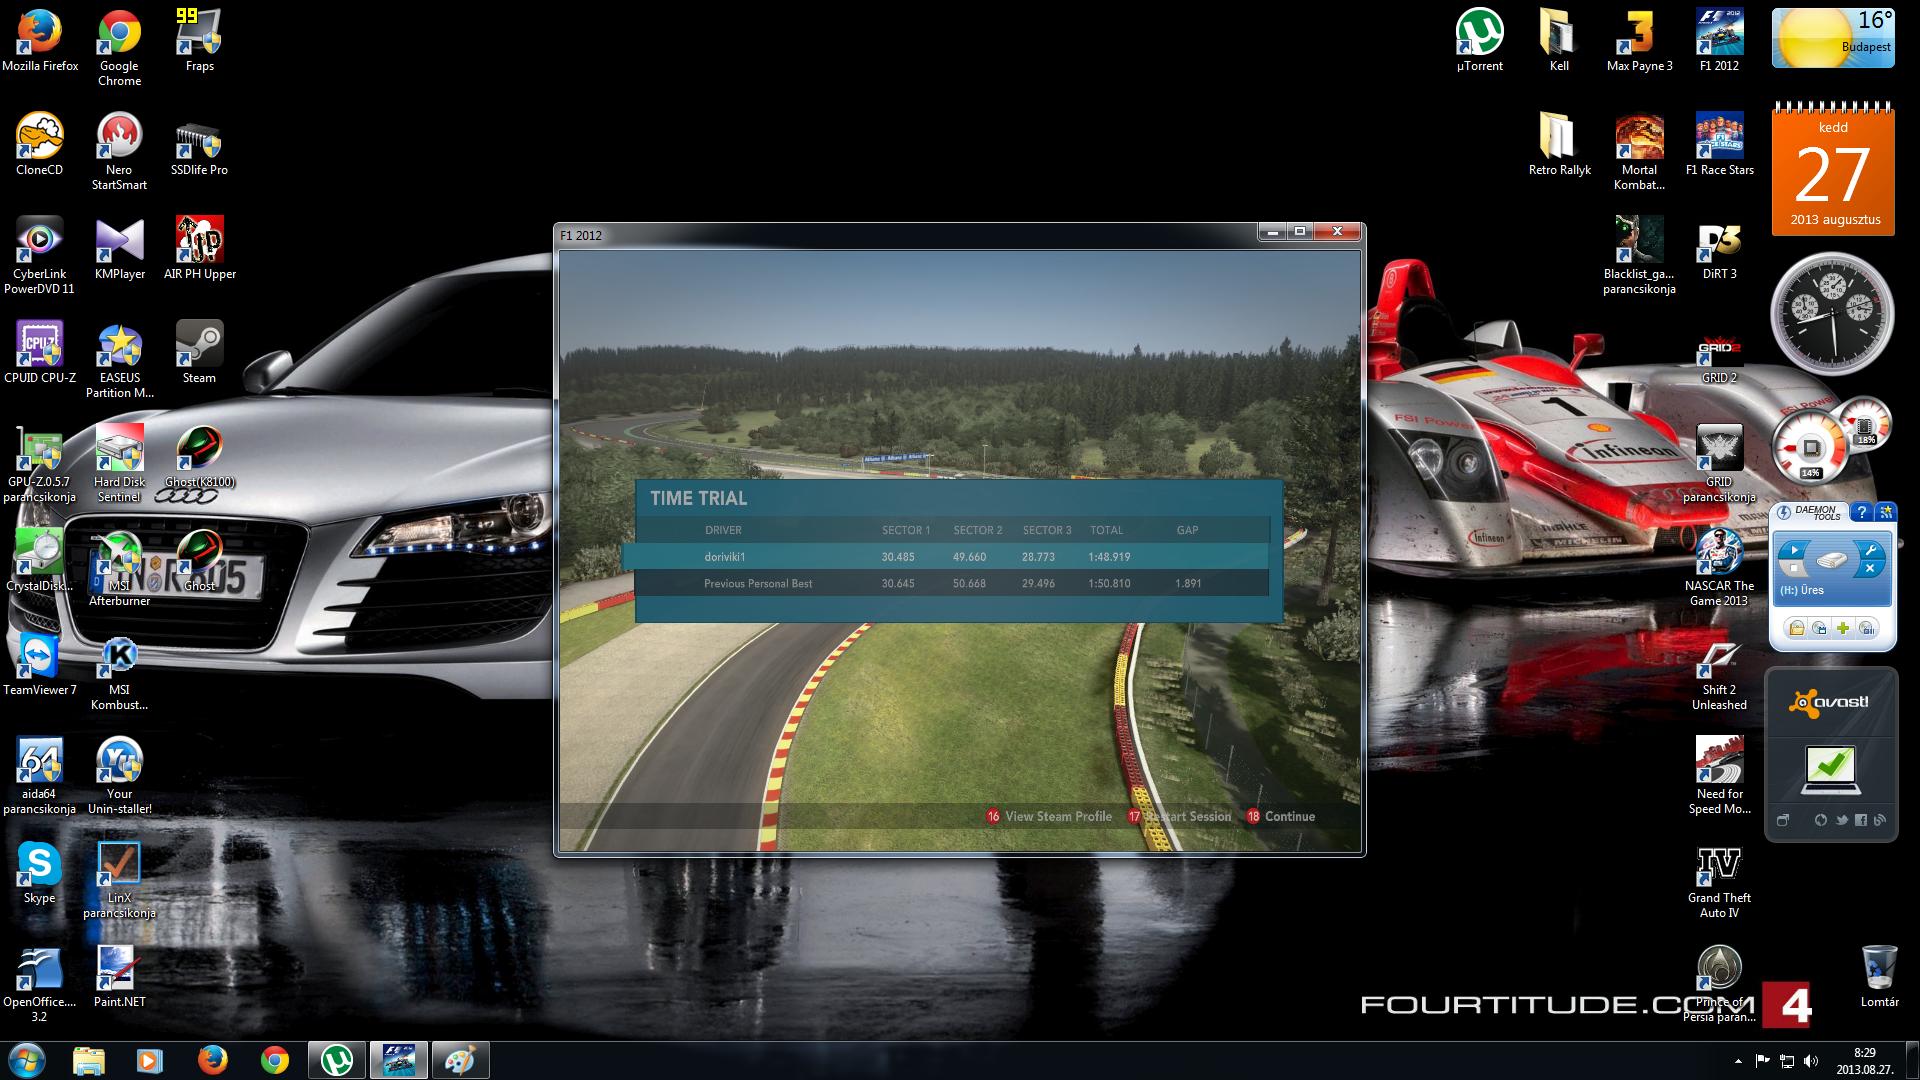Select the Fraps desktop icon
The height and width of the screenshot is (1080, 1920).
coord(200,42)
